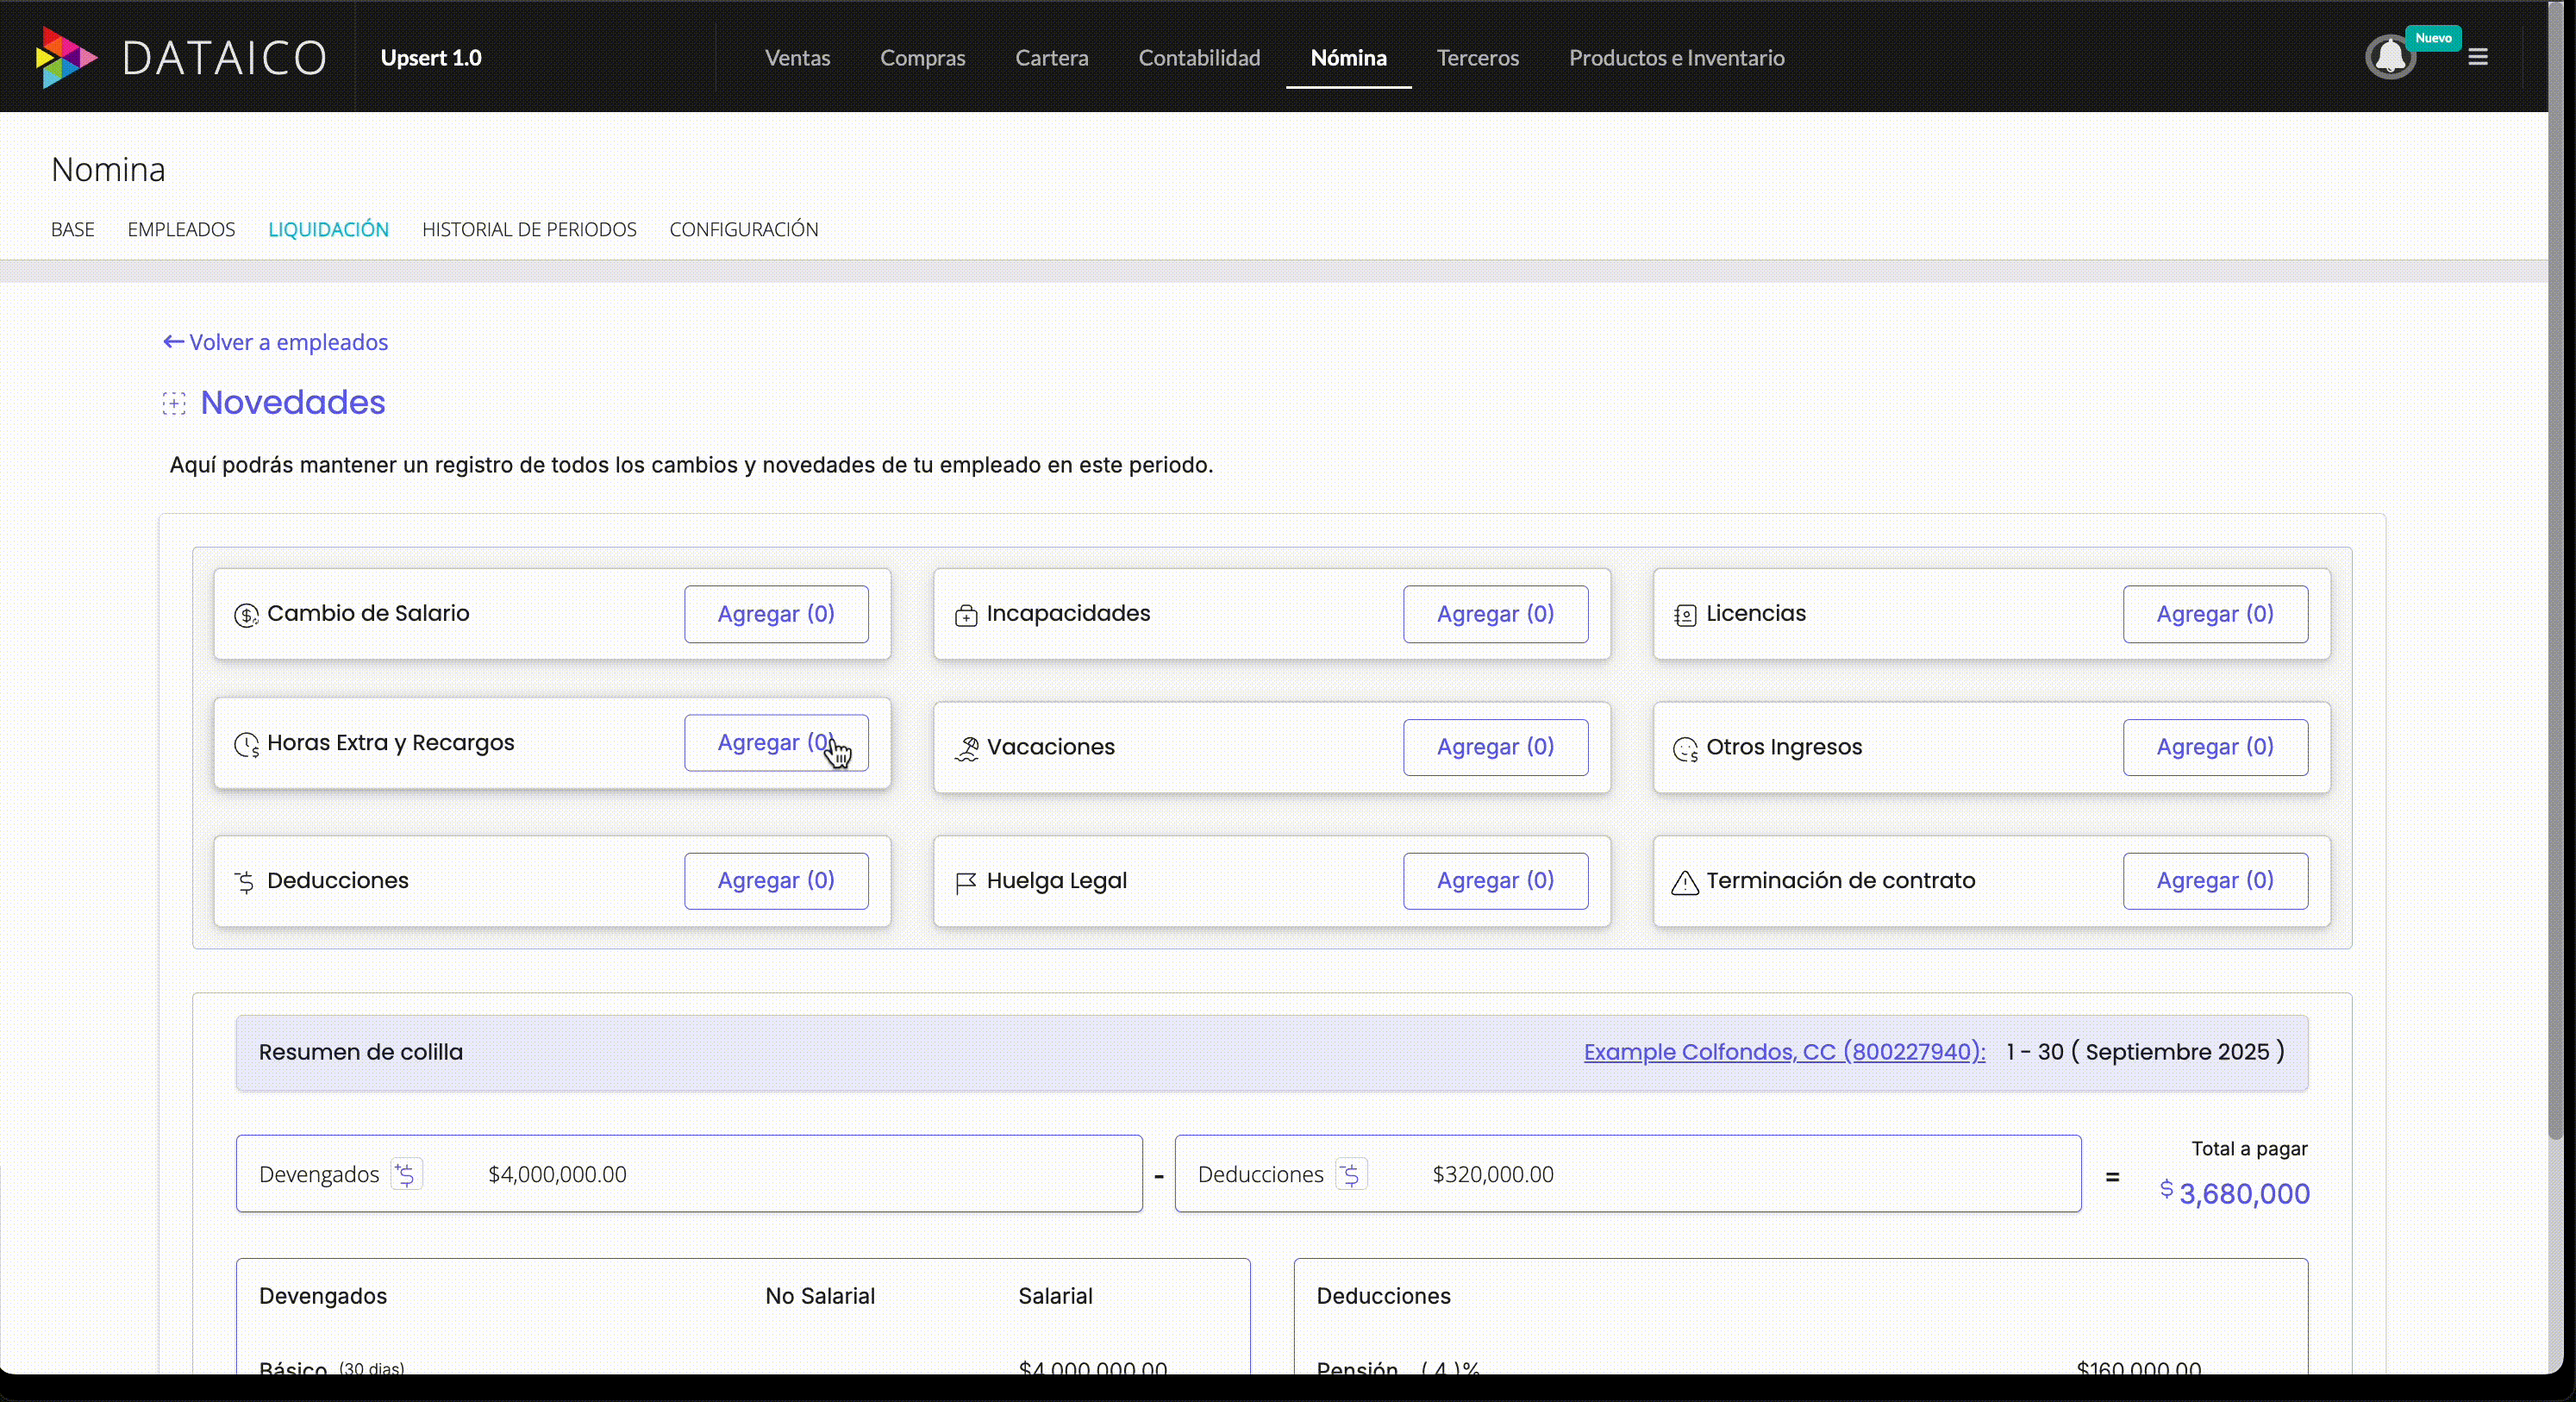
Task: Add Horas Extra y Recargos
Action: click(776, 743)
